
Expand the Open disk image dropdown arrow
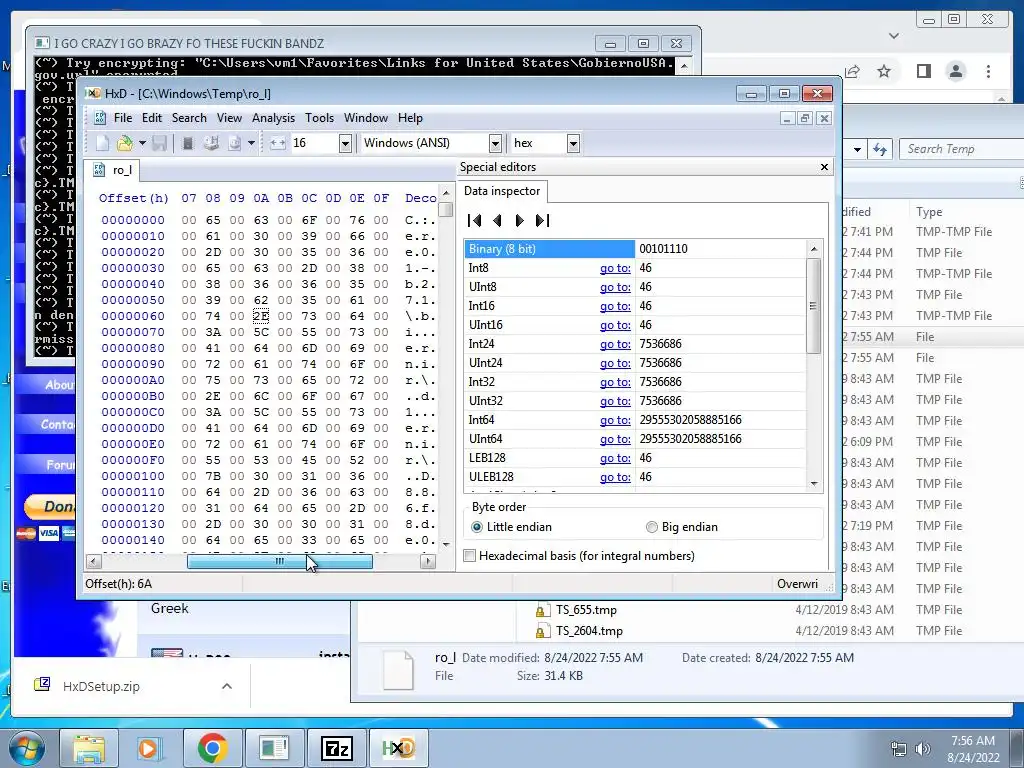[x=251, y=143]
